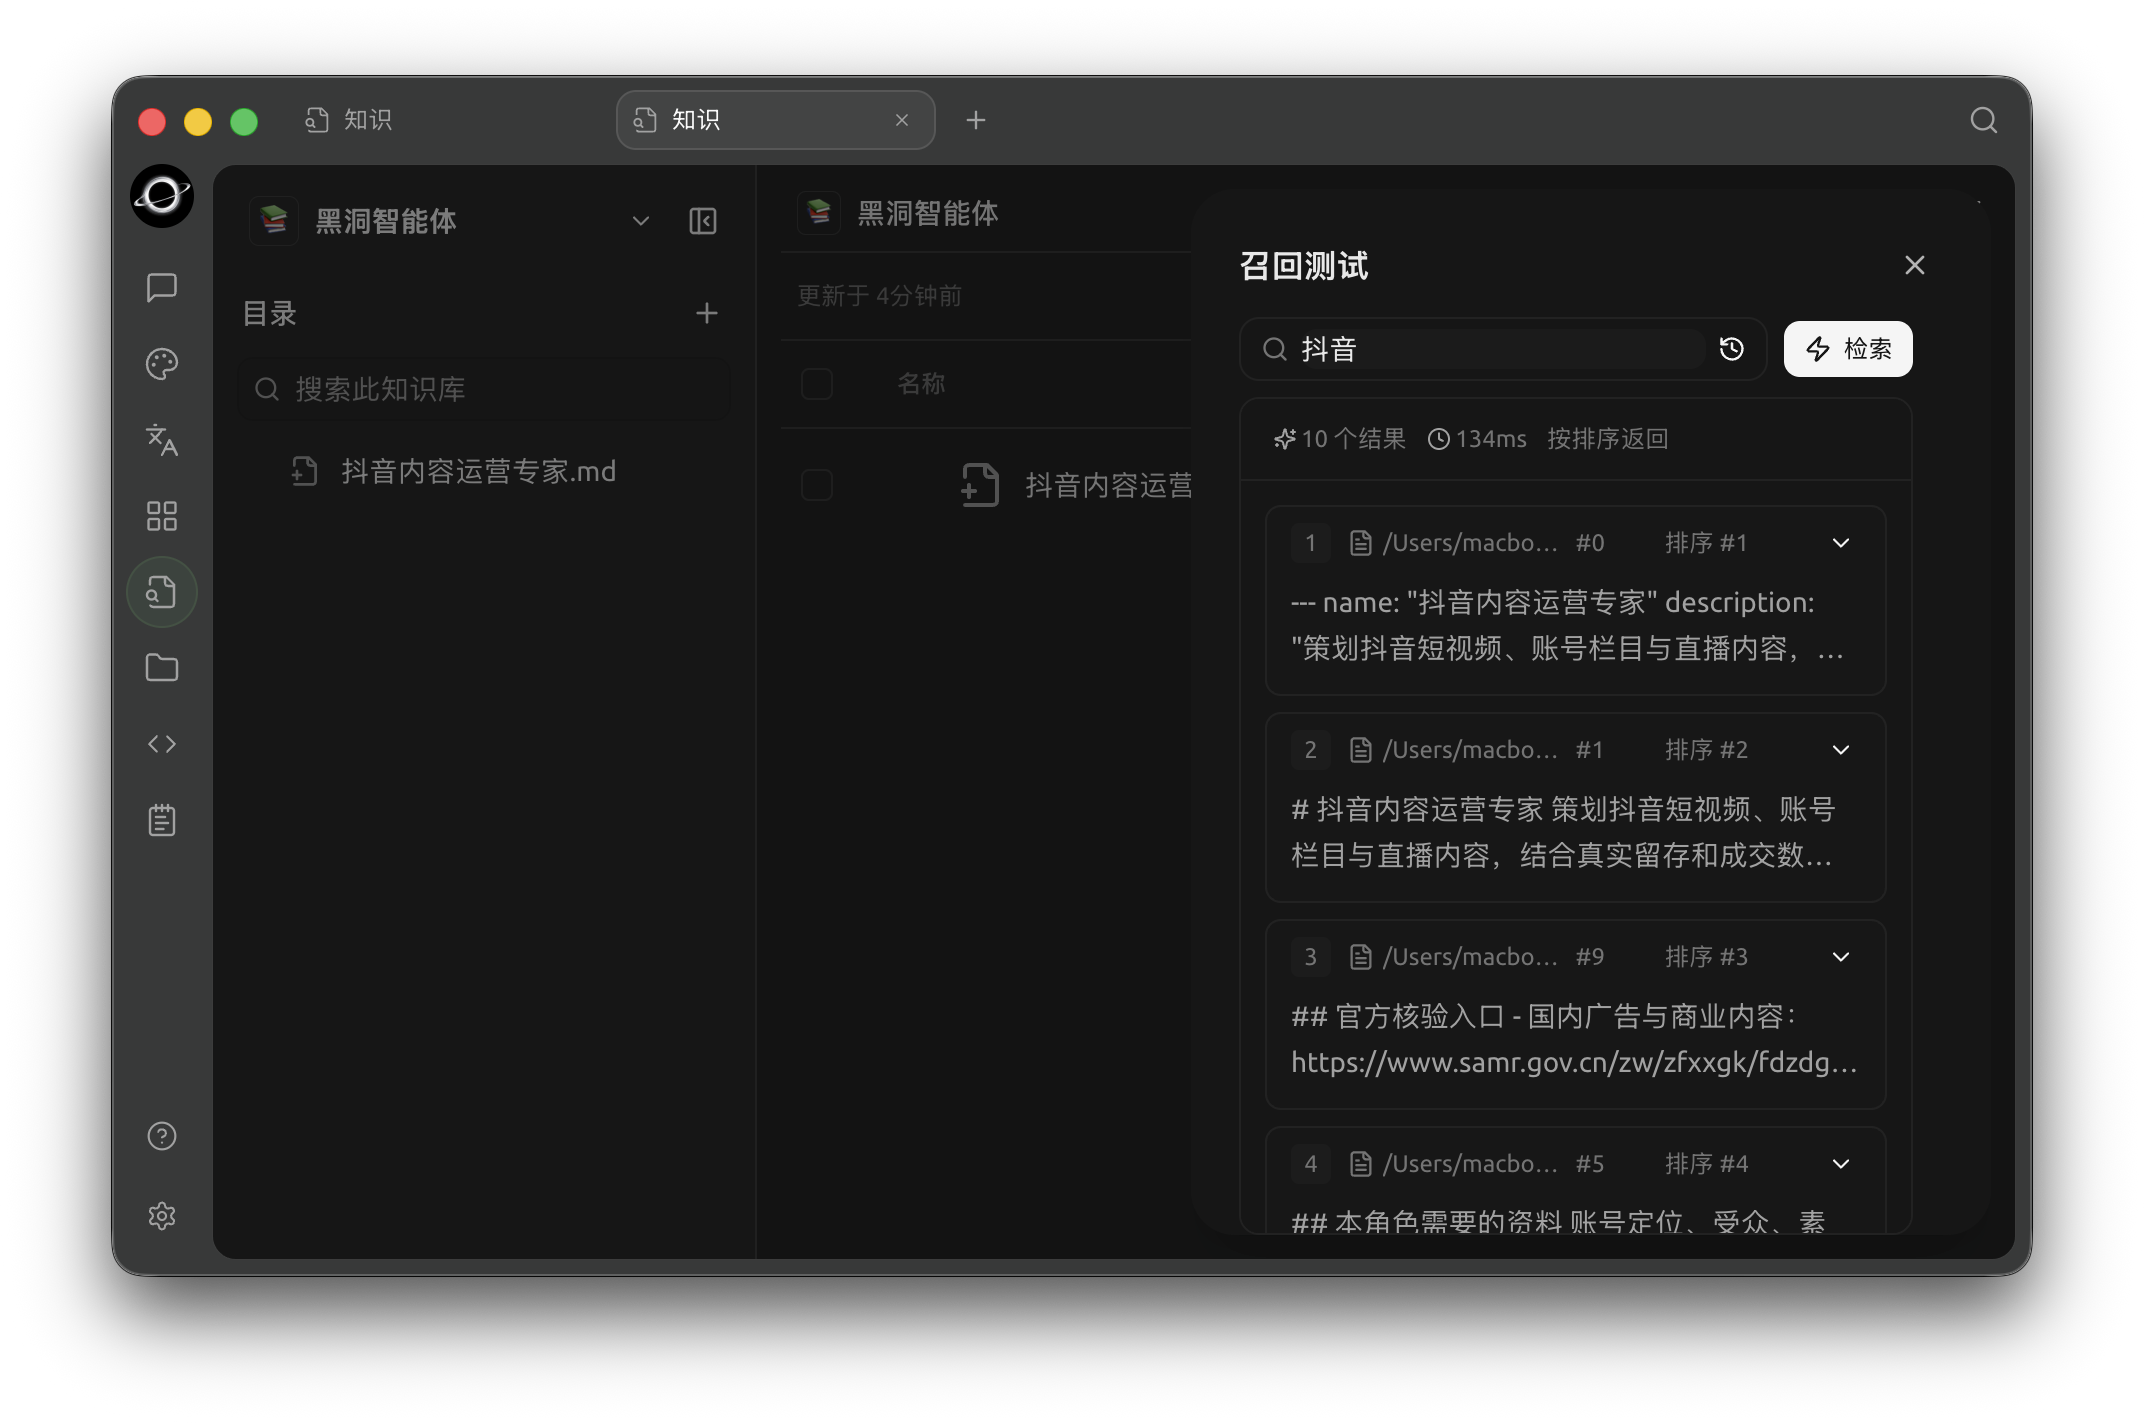The image size is (2144, 1424).
Task: Add a new entry to 目录
Action: tap(707, 313)
